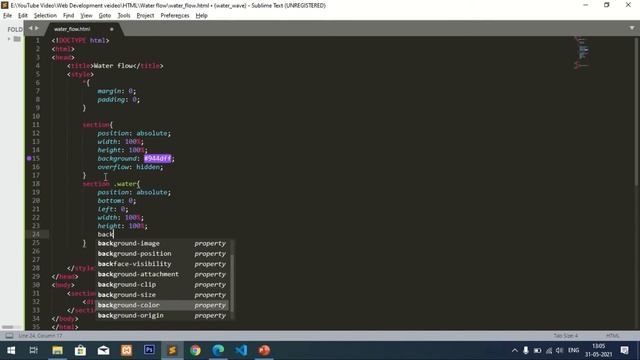The image size is (640, 360).
Task: Open Google Chrome from taskbar
Action: tap(196, 350)
